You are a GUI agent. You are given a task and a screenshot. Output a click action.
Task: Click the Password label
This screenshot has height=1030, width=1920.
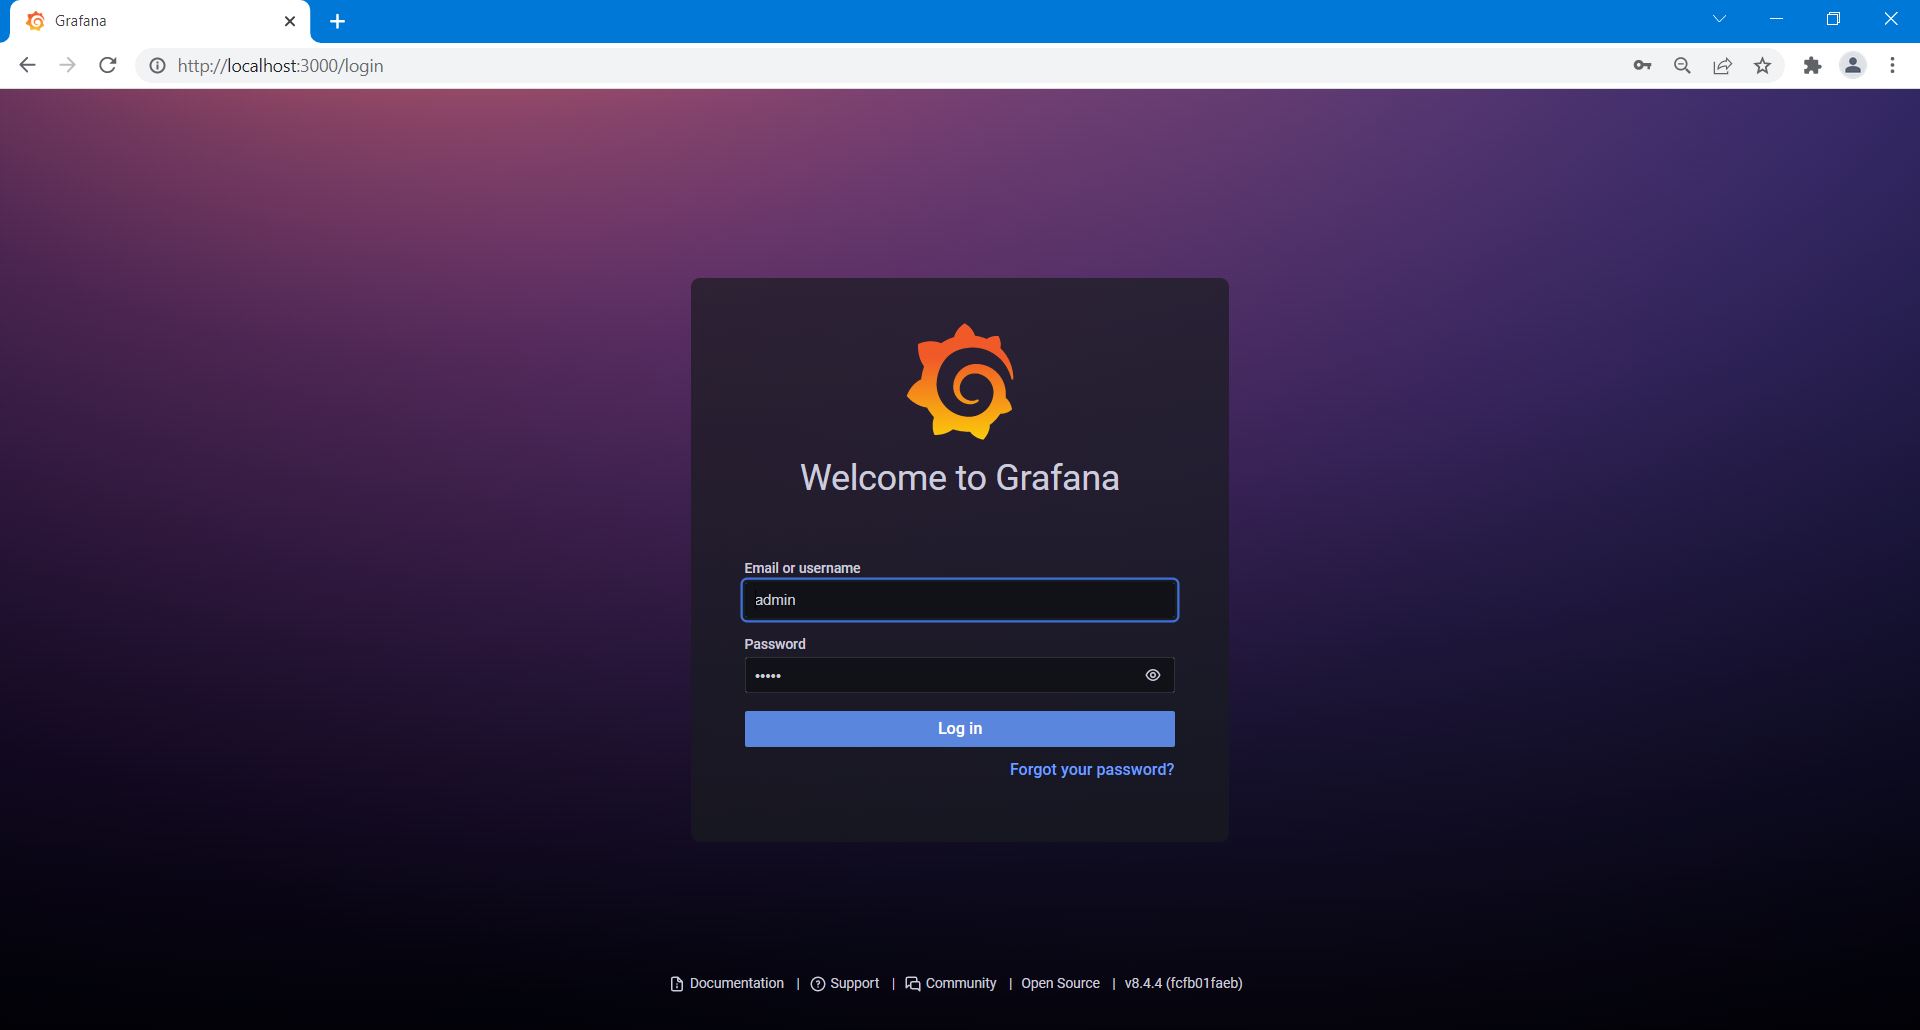point(775,644)
